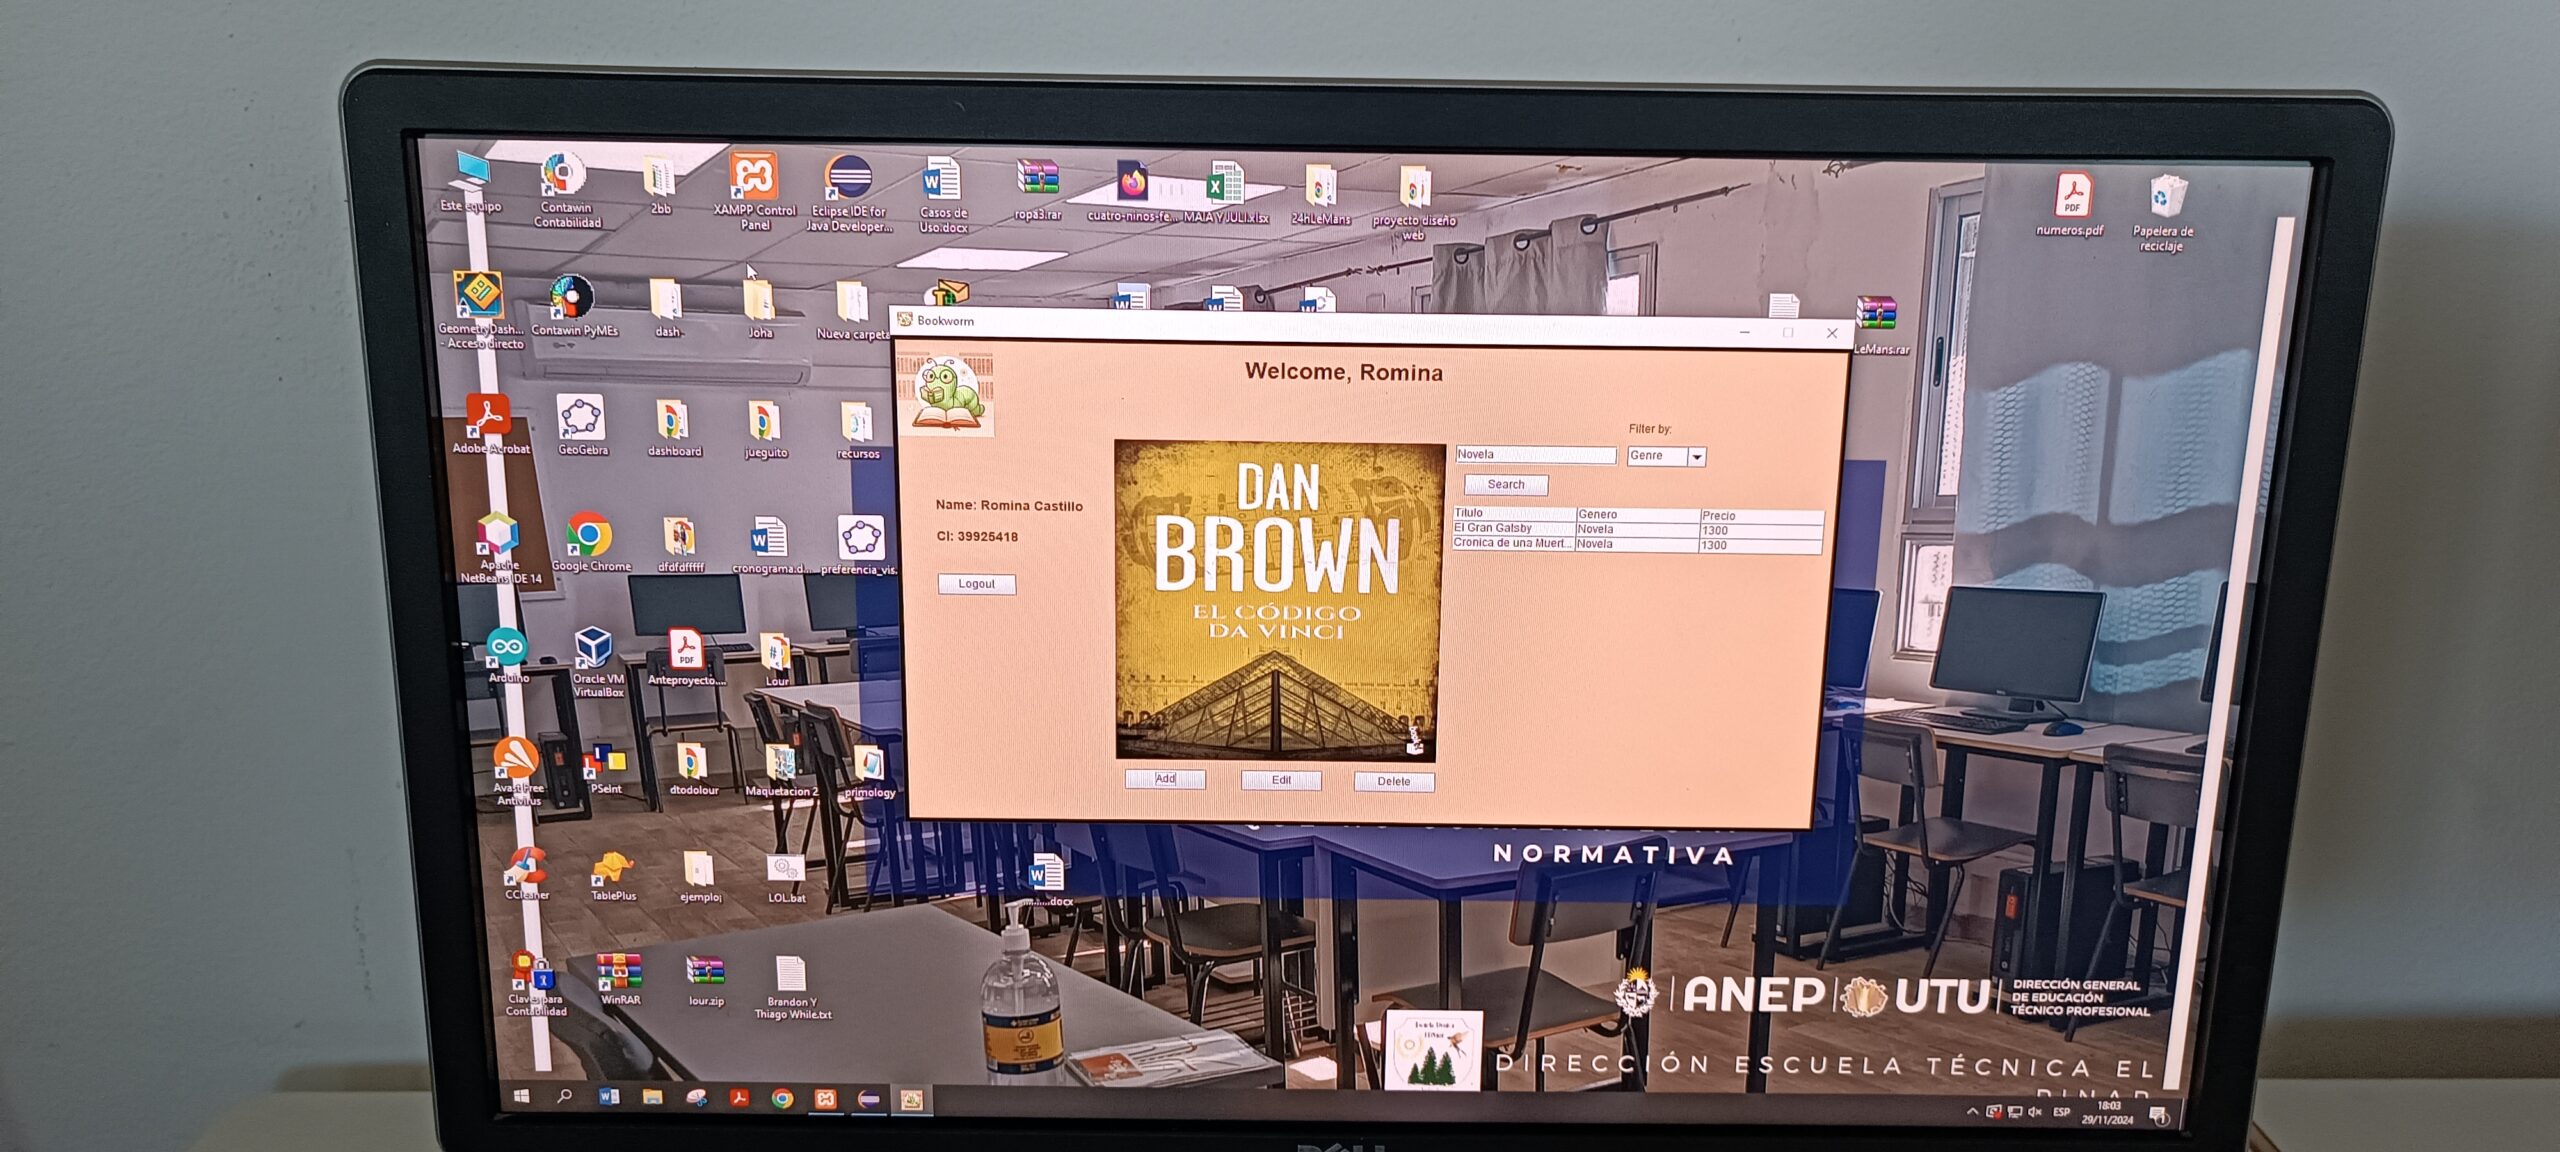Open the Arduino desktop shortcut
Viewport: 2560px width, 1152px height.
[x=506, y=647]
